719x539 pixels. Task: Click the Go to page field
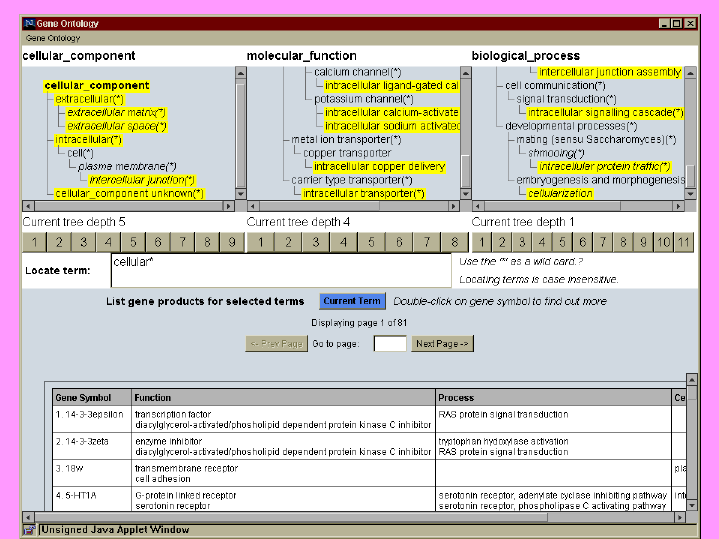point(390,344)
